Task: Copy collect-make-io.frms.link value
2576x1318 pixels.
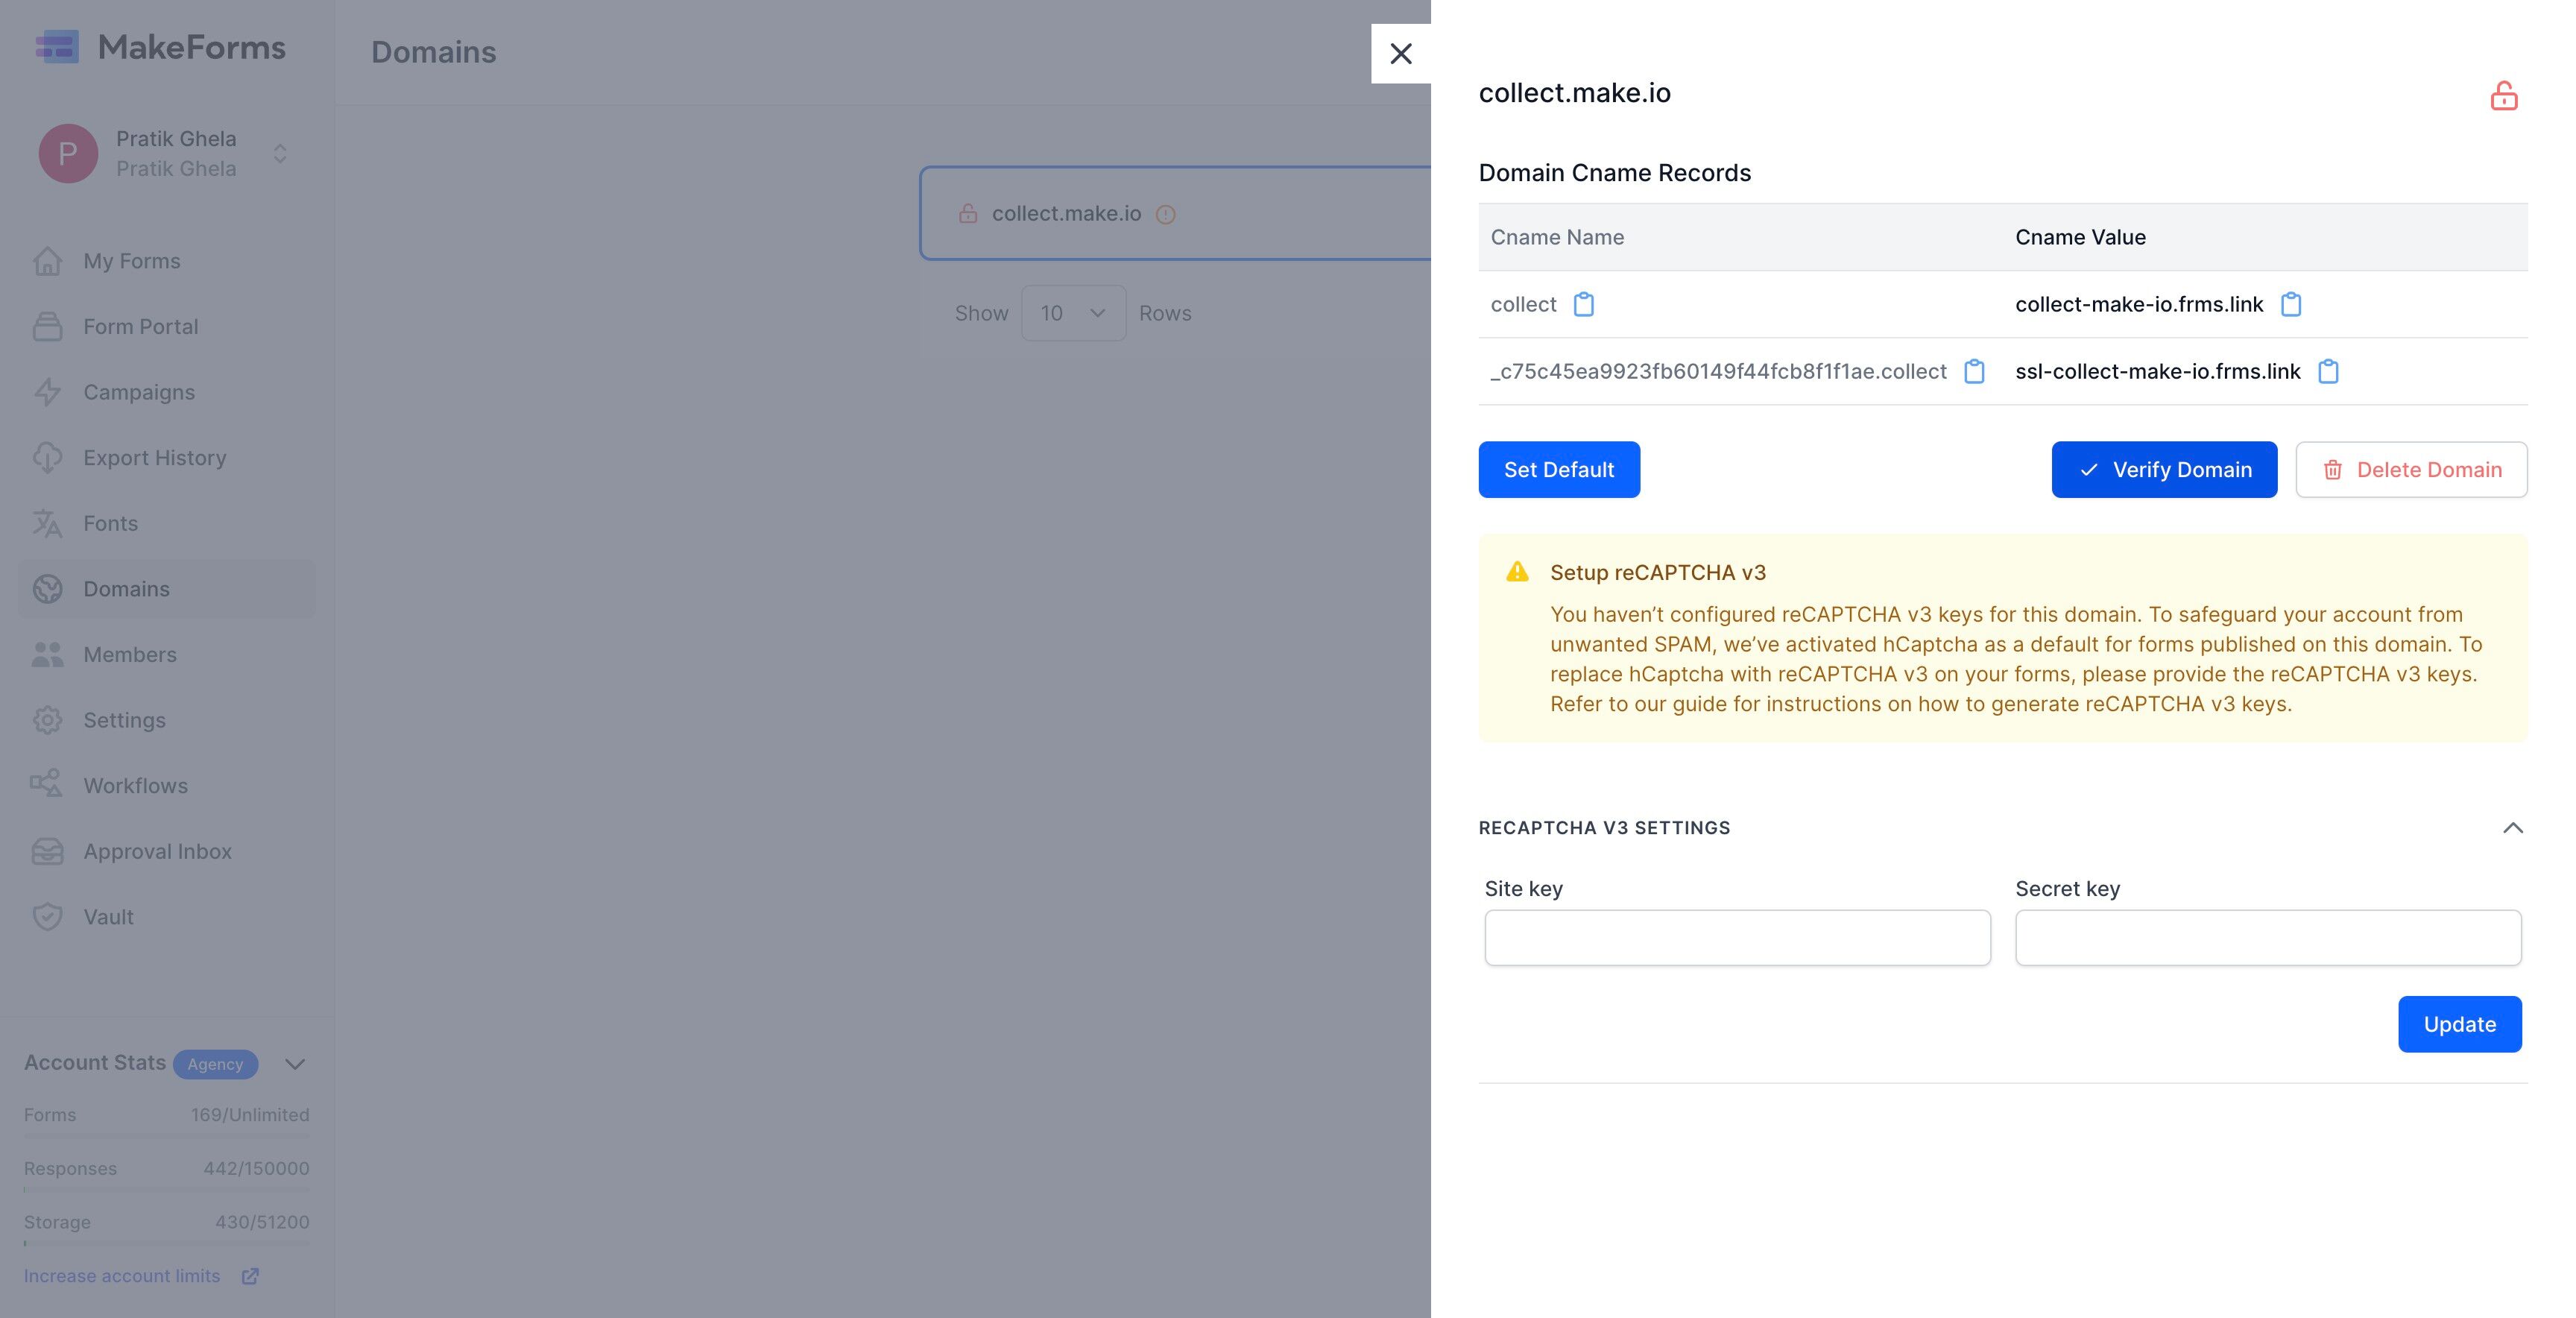Action: pos(2290,304)
